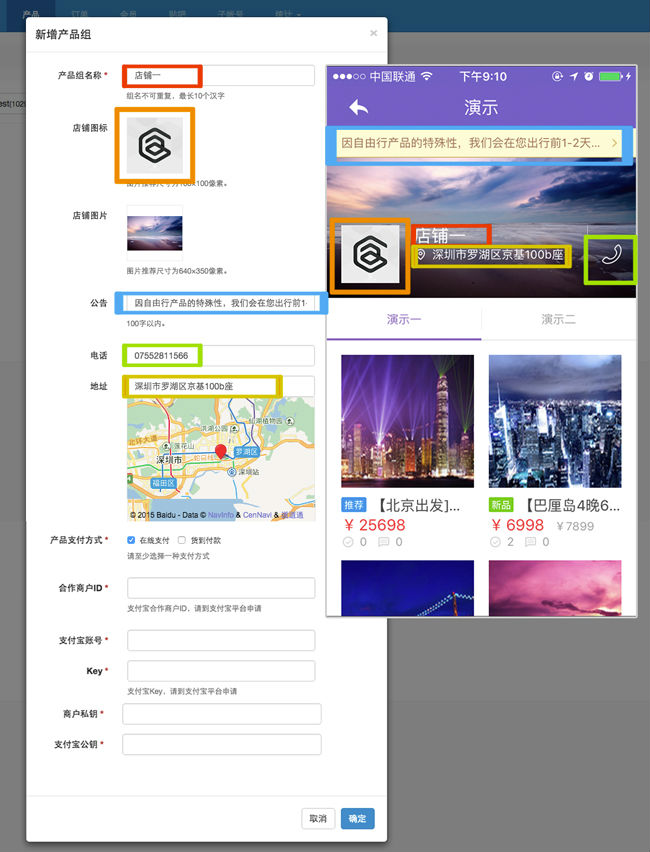Focus the 合作商户ID input field

coord(220,588)
